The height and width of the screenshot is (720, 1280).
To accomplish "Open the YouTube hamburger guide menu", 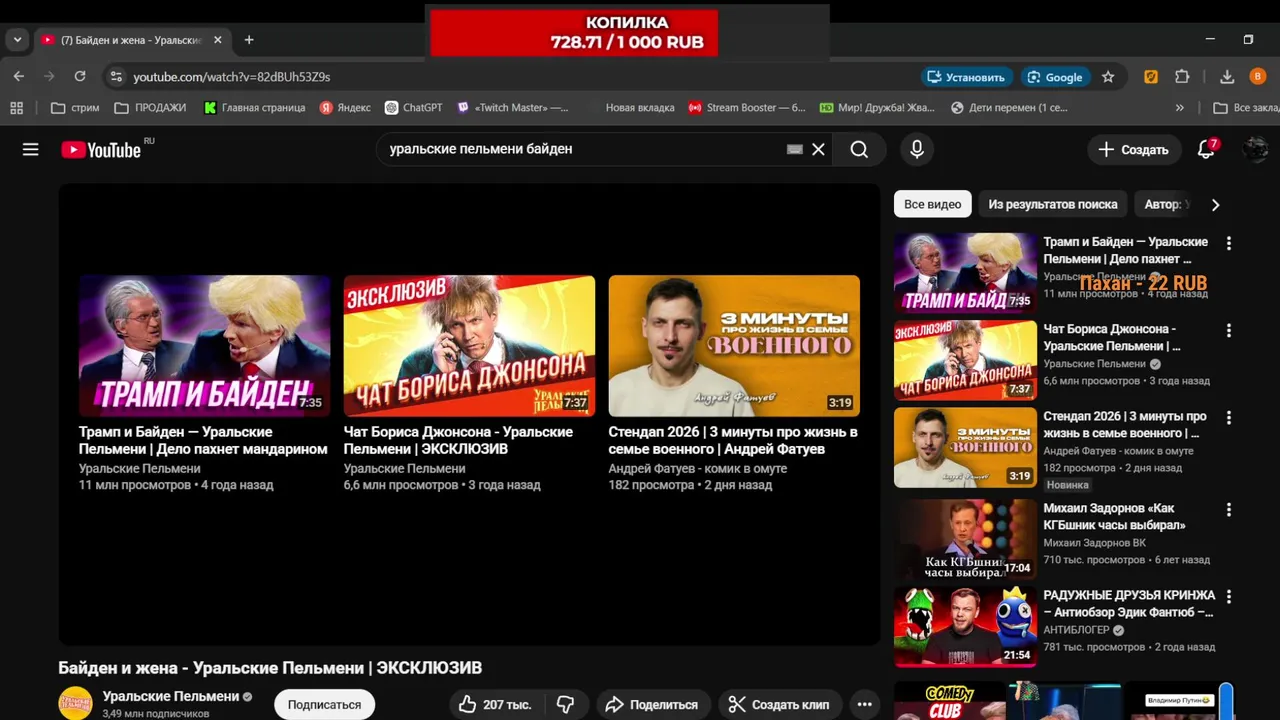I will [31, 149].
